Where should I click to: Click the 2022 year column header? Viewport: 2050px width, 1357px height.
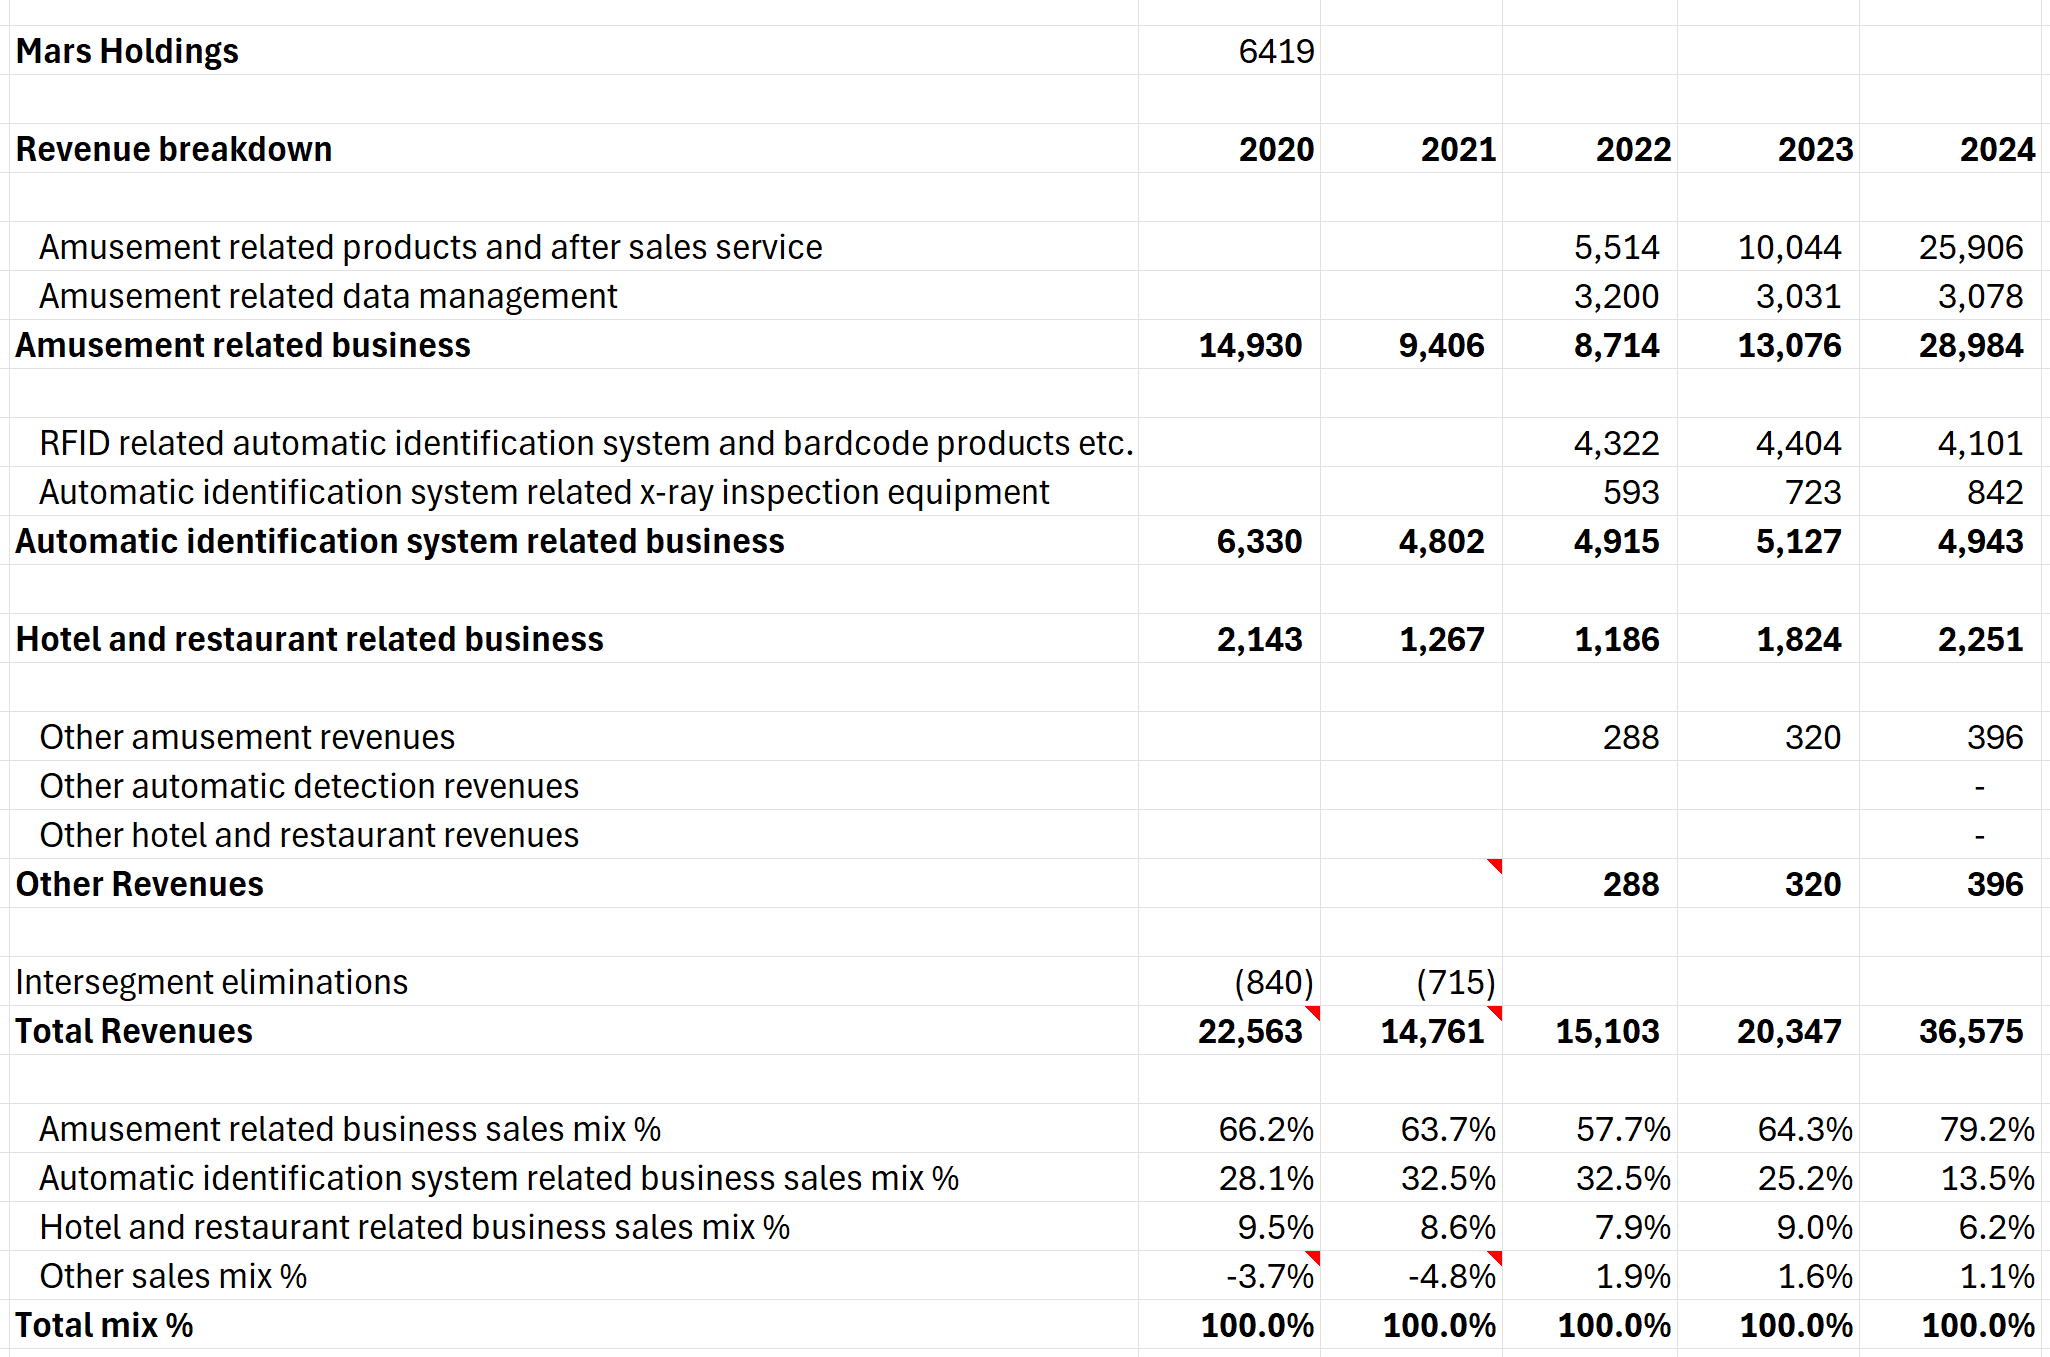click(x=1633, y=149)
